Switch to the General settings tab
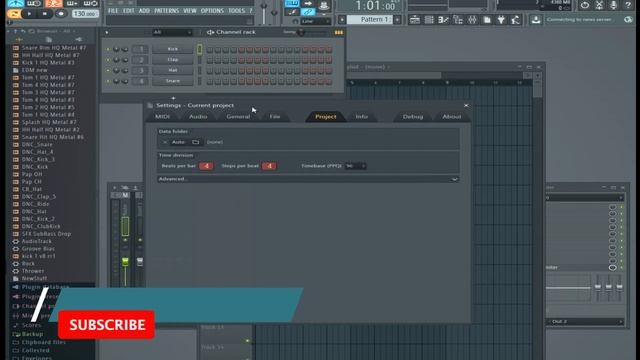640x360 pixels. pos(238,117)
